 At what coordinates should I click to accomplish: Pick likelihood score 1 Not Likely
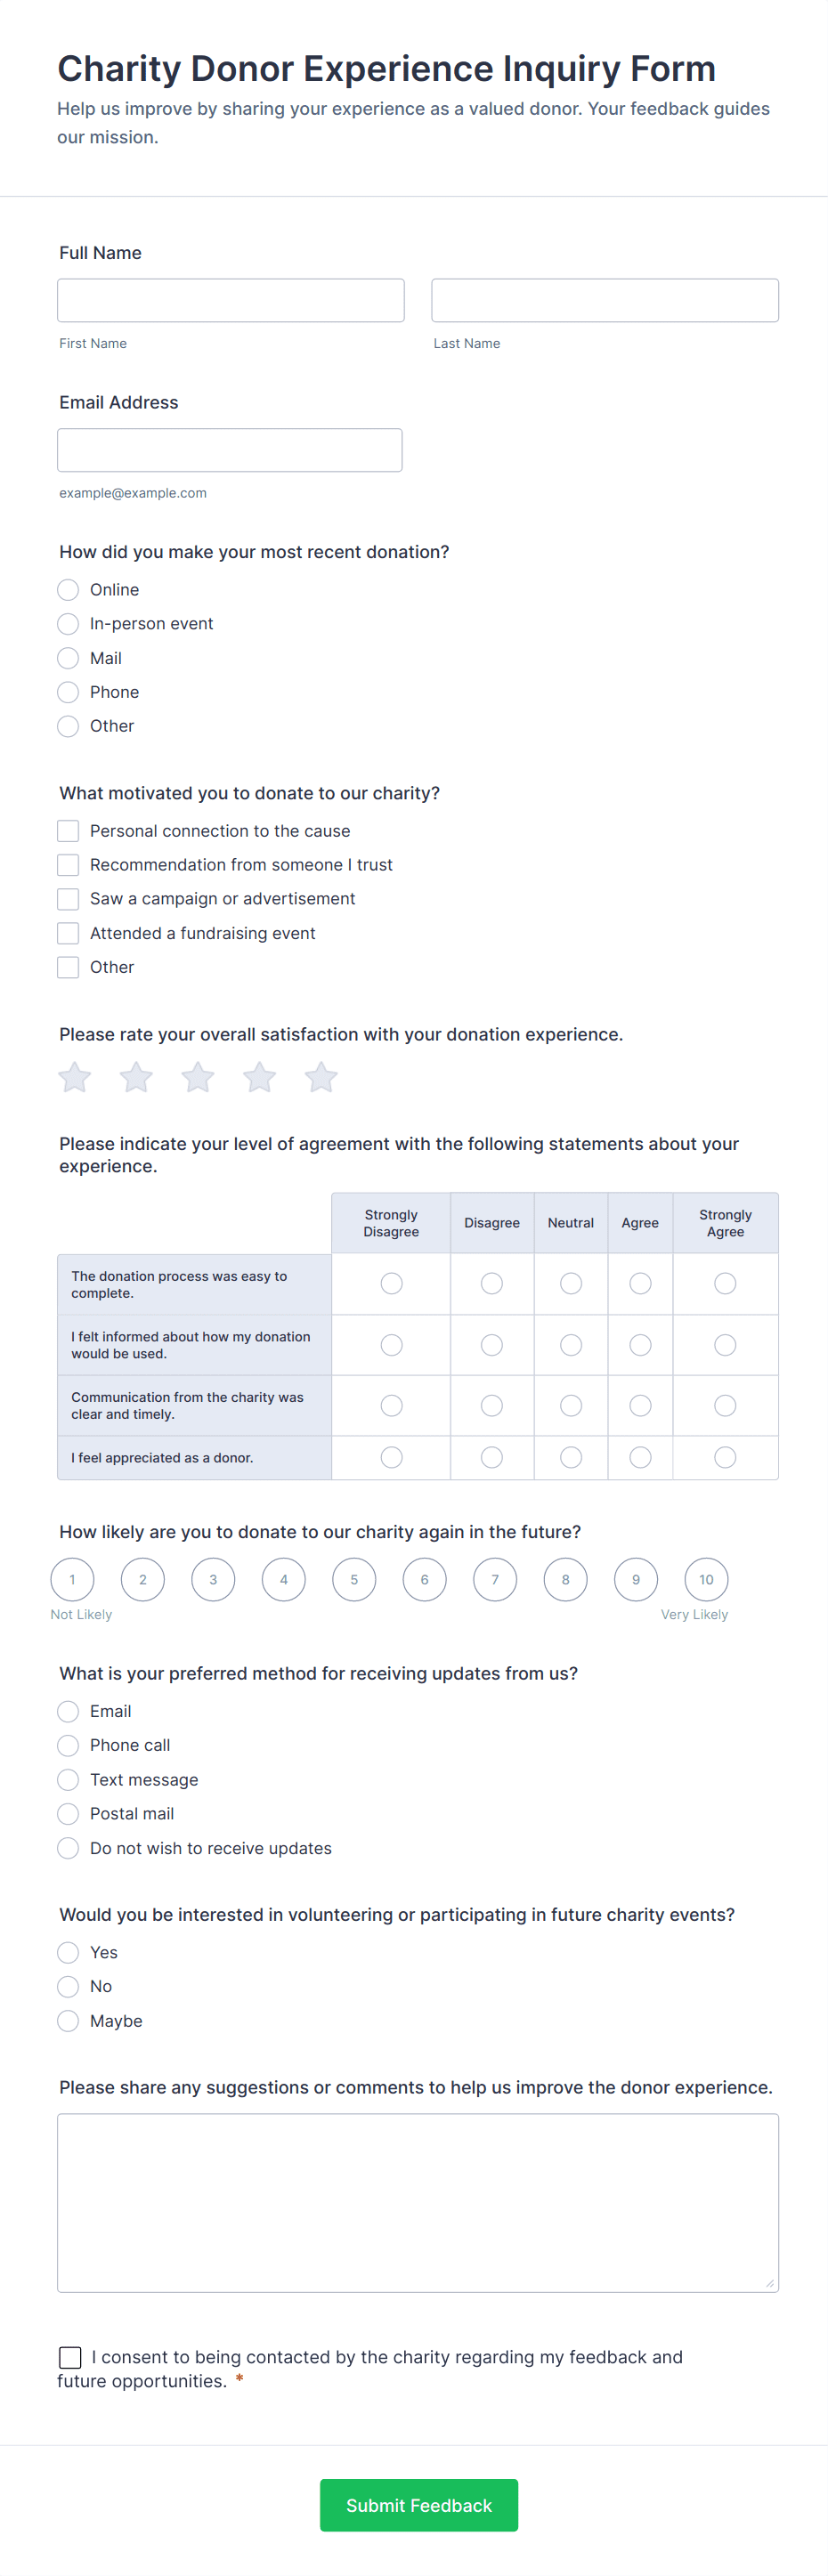tap(72, 1579)
